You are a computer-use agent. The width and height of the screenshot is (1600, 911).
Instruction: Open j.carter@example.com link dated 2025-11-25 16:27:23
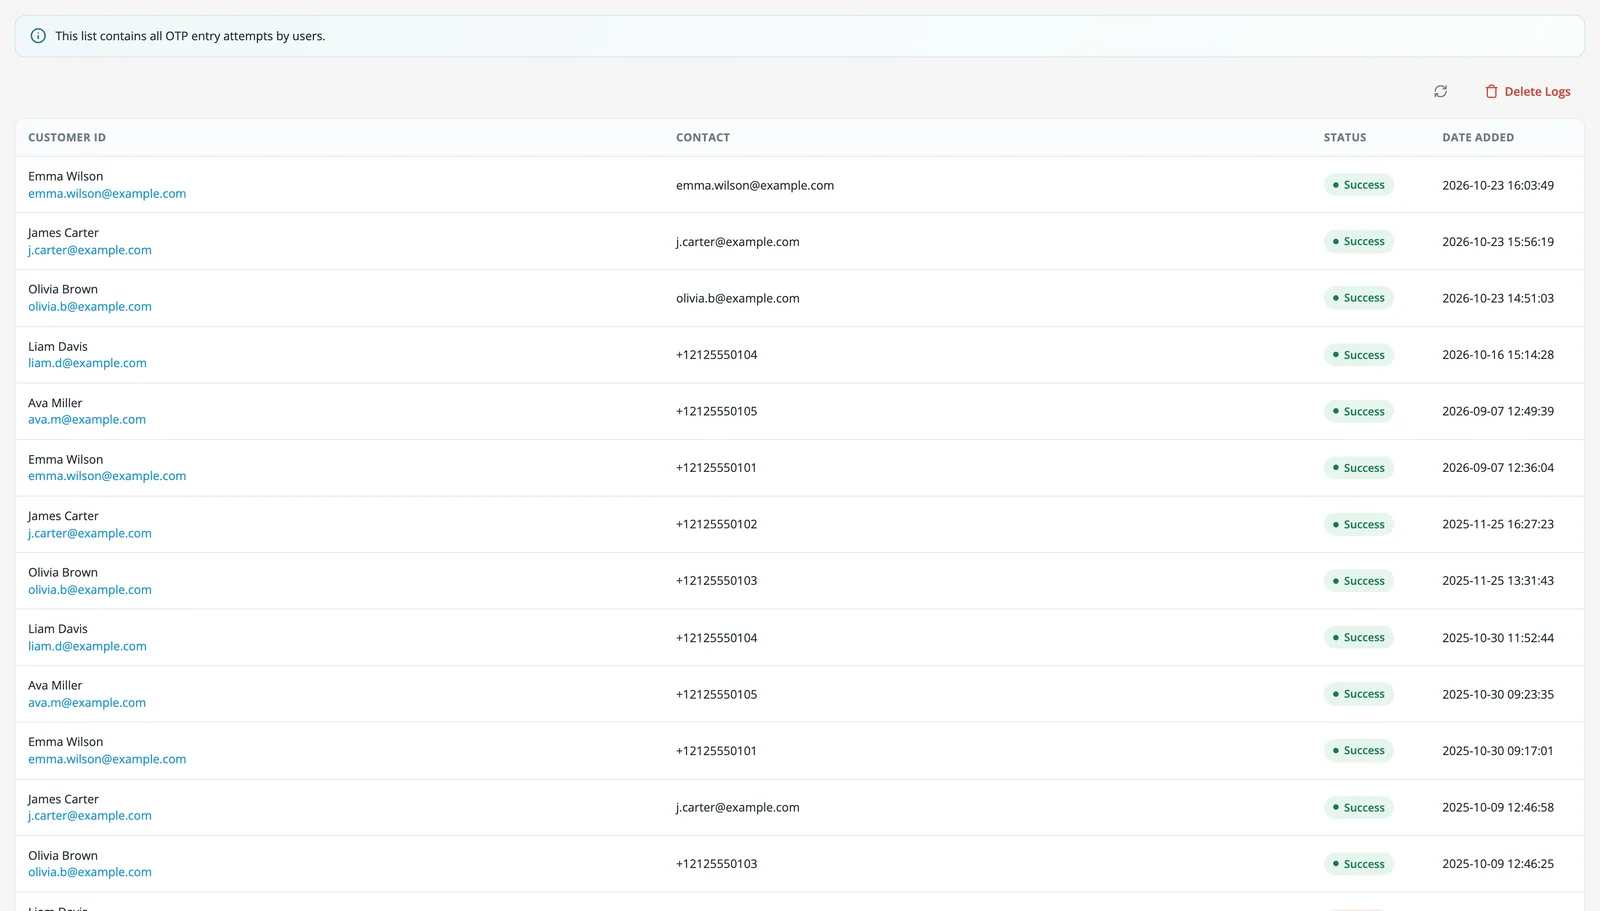pos(90,533)
